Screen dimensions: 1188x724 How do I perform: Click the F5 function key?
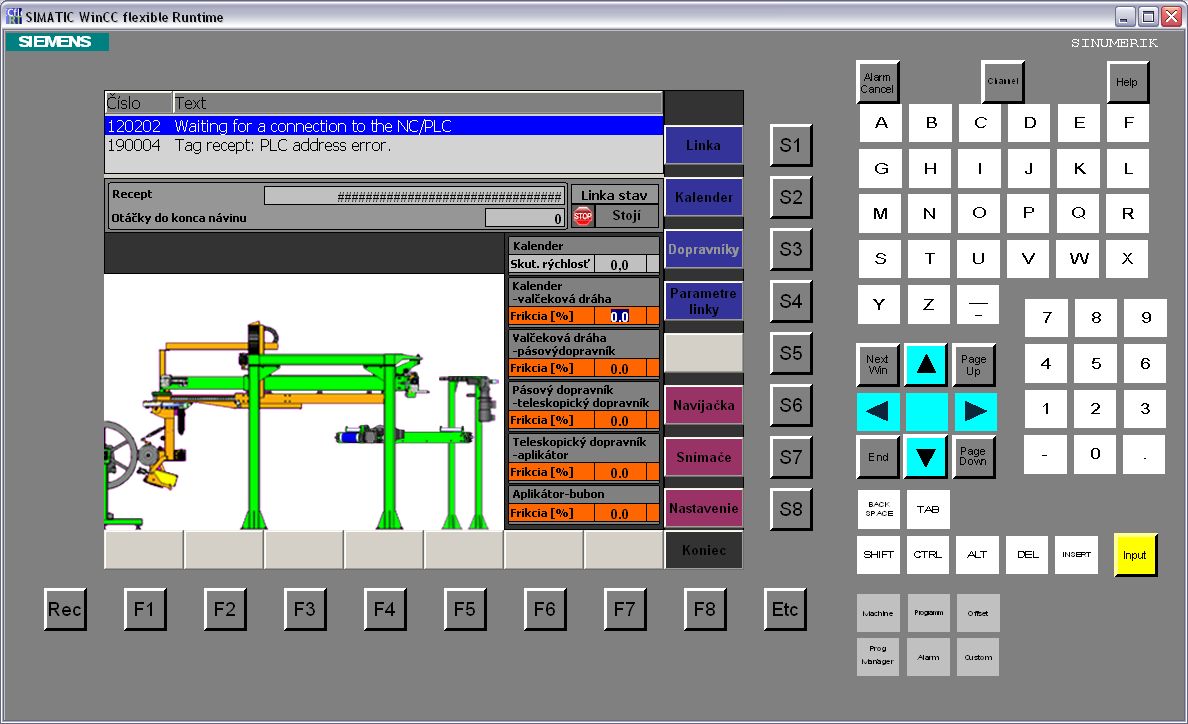pos(464,609)
